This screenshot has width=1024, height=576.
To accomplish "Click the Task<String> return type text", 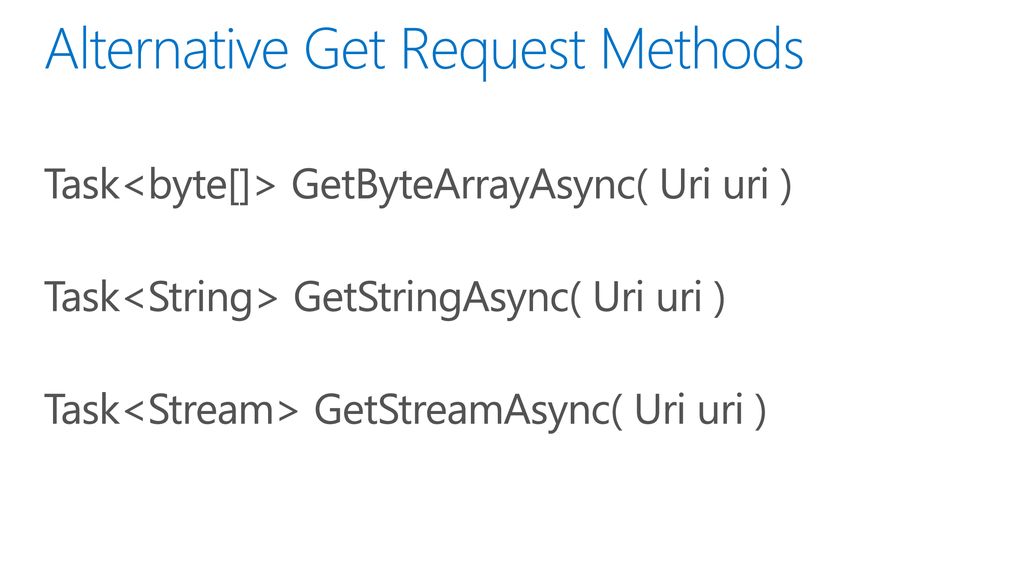I will tap(161, 298).
